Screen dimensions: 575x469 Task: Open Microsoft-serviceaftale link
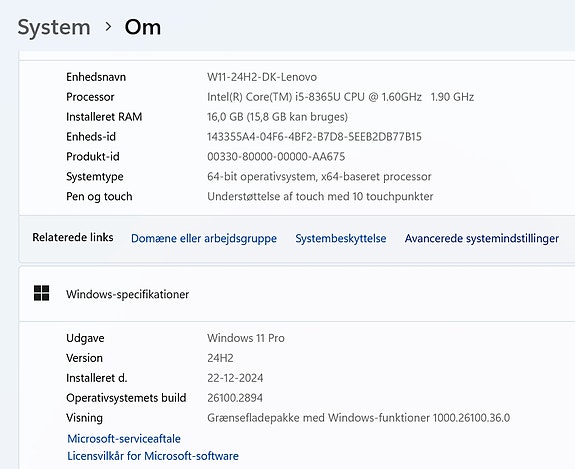click(124, 439)
